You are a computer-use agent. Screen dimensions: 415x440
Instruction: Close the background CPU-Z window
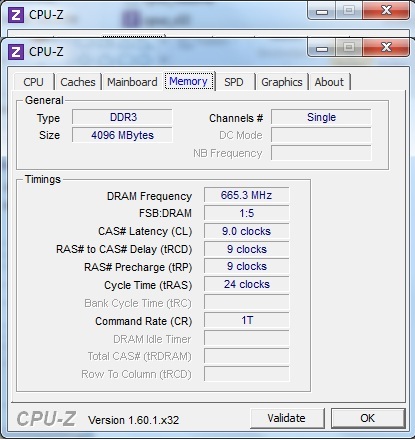tap(386, 11)
